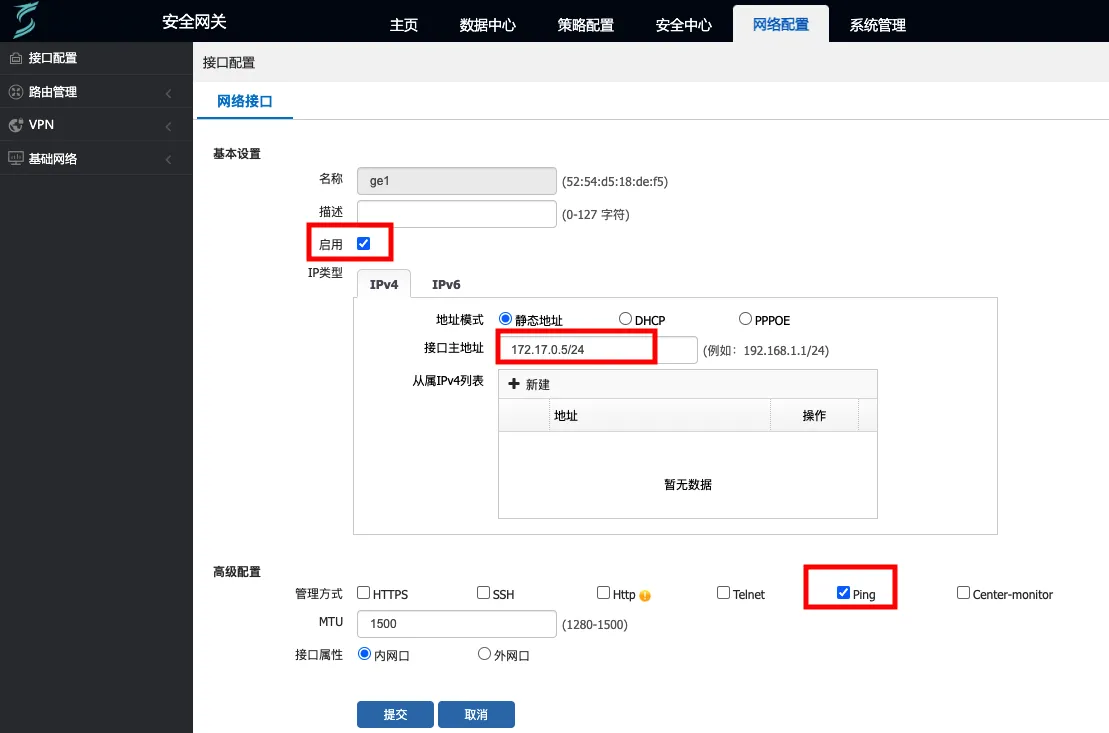1109x733 pixels.
Task: Uncheck the 启用 checkbox
Action: pyautogui.click(x=362, y=242)
